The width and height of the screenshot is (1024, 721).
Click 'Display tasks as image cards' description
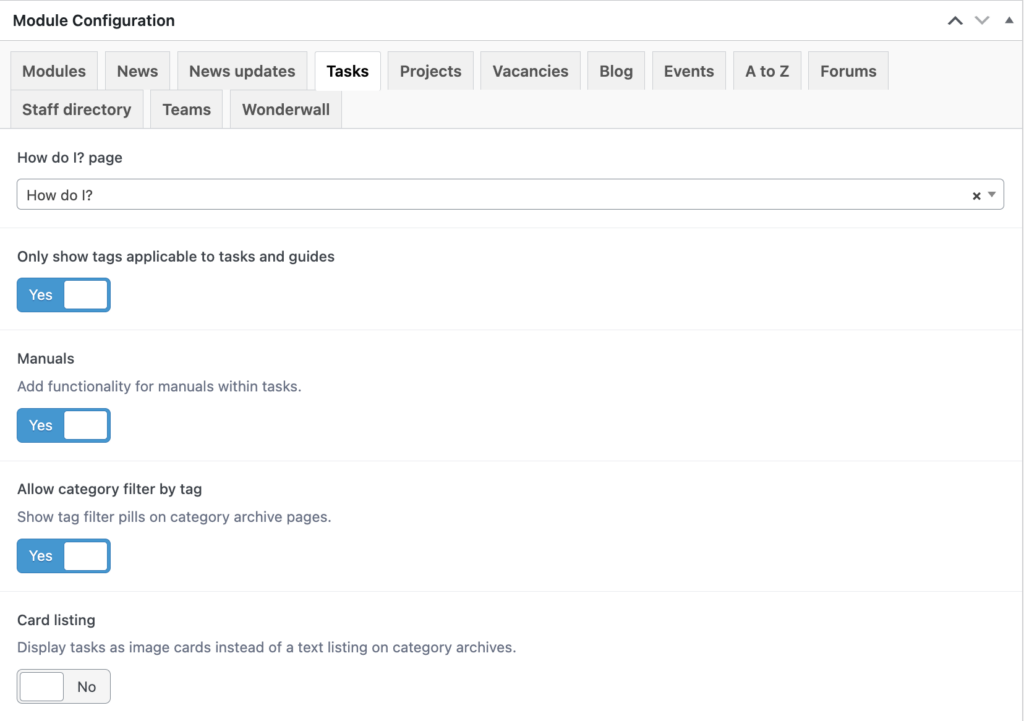coord(266,647)
